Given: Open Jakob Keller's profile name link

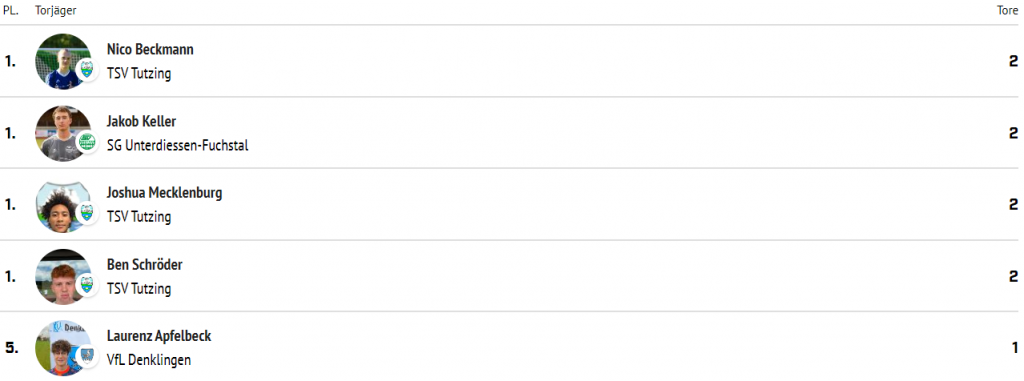Looking at the screenshot, I should coord(142,122).
